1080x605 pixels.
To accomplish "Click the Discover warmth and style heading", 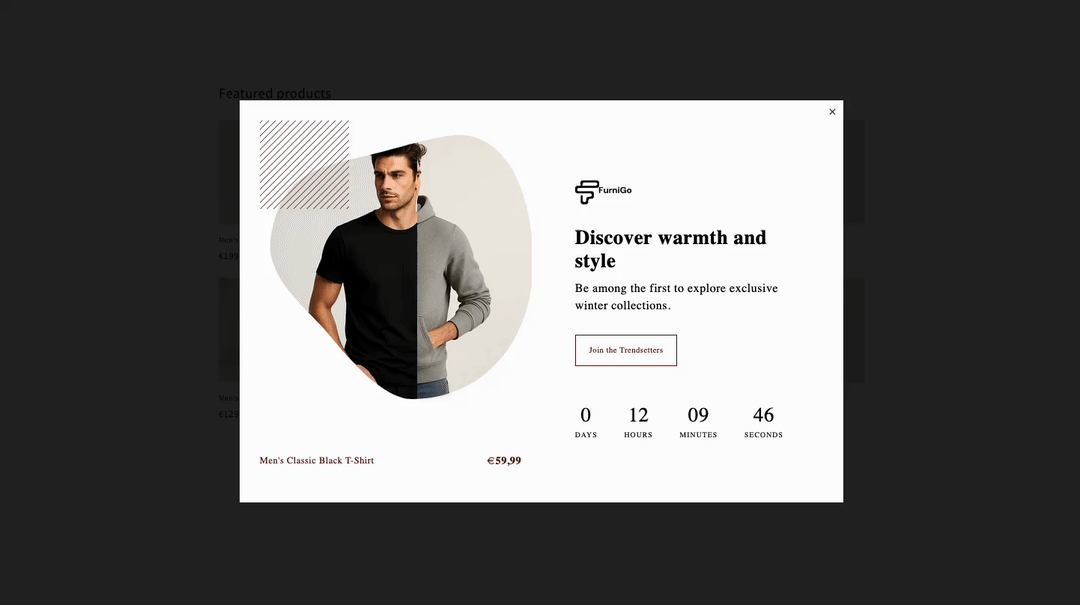I will pos(670,249).
